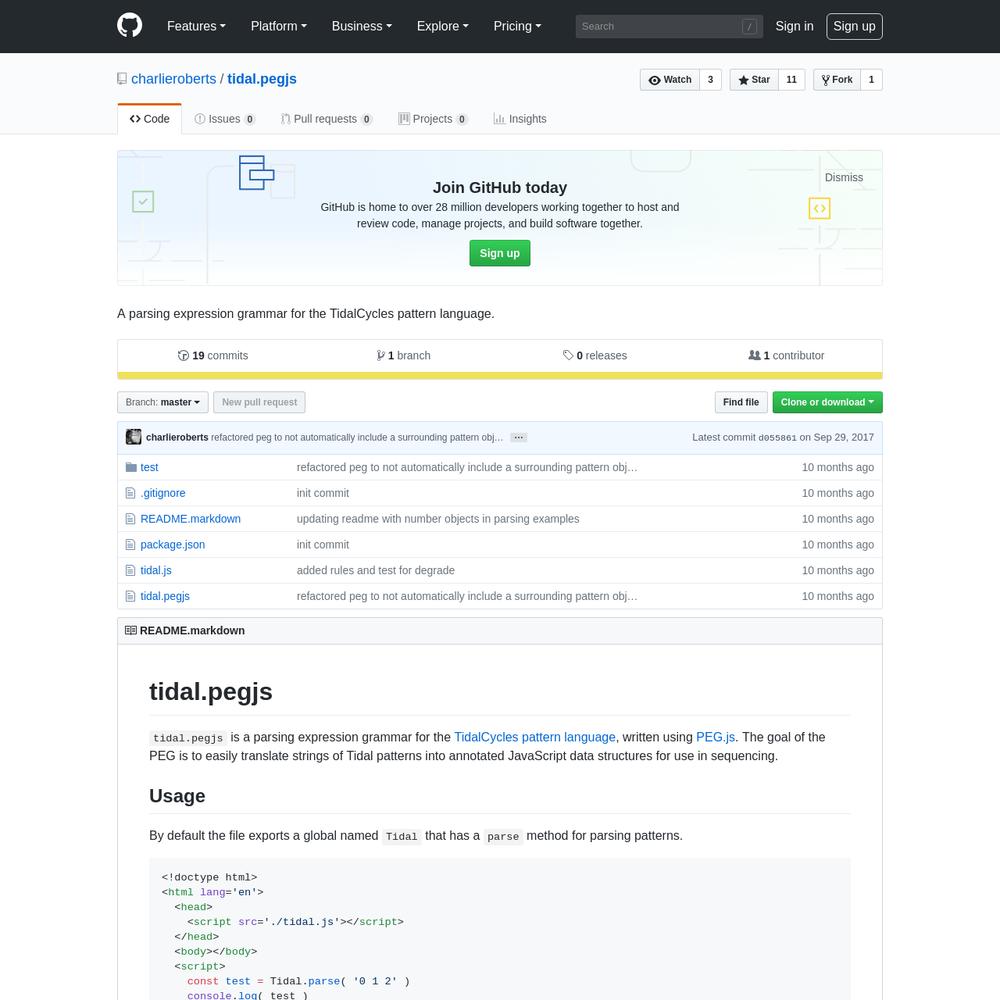This screenshot has width=1000, height=1000.
Task: Click Sign up button in top header
Action: 854,26
